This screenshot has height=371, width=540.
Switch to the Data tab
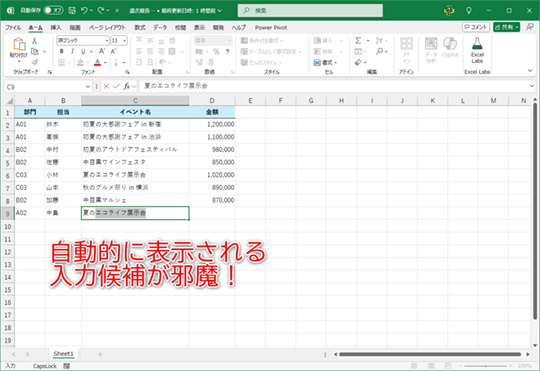tap(160, 28)
